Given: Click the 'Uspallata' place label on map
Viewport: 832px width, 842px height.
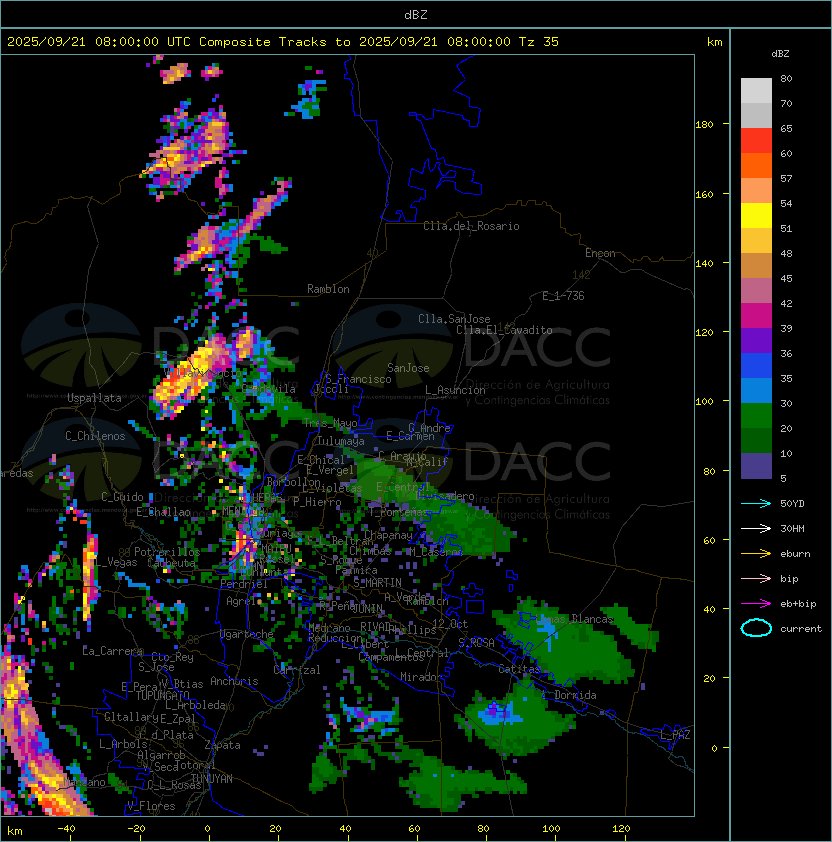Looking at the screenshot, I should [x=94, y=398].
